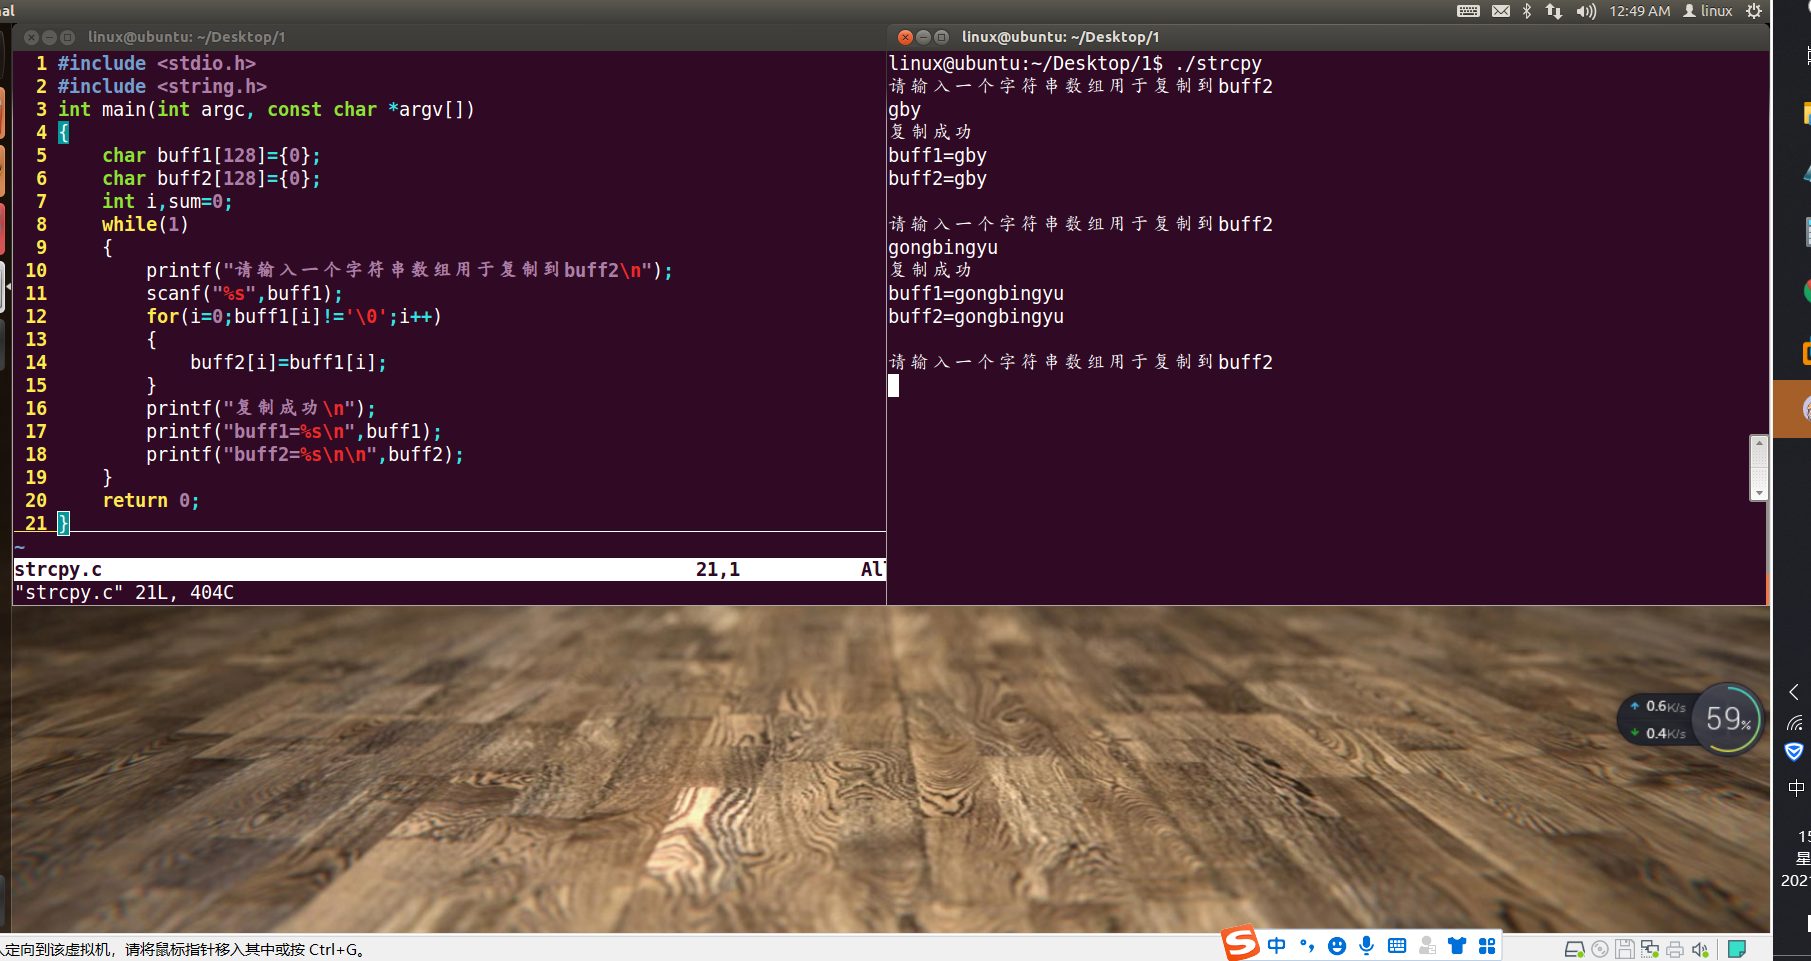
Task: Click the 0.4K/s download speed readout
Action: (x=1658, y=733)
